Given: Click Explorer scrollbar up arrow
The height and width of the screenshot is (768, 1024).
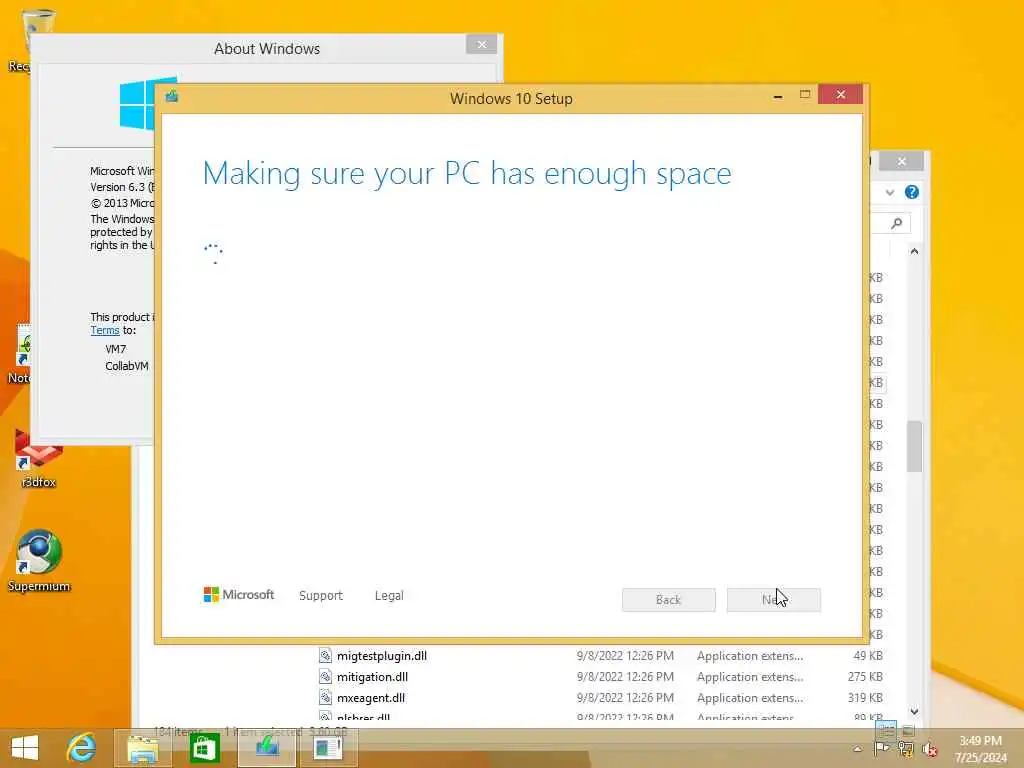Looking at the screenshot, I should point(914,251).
